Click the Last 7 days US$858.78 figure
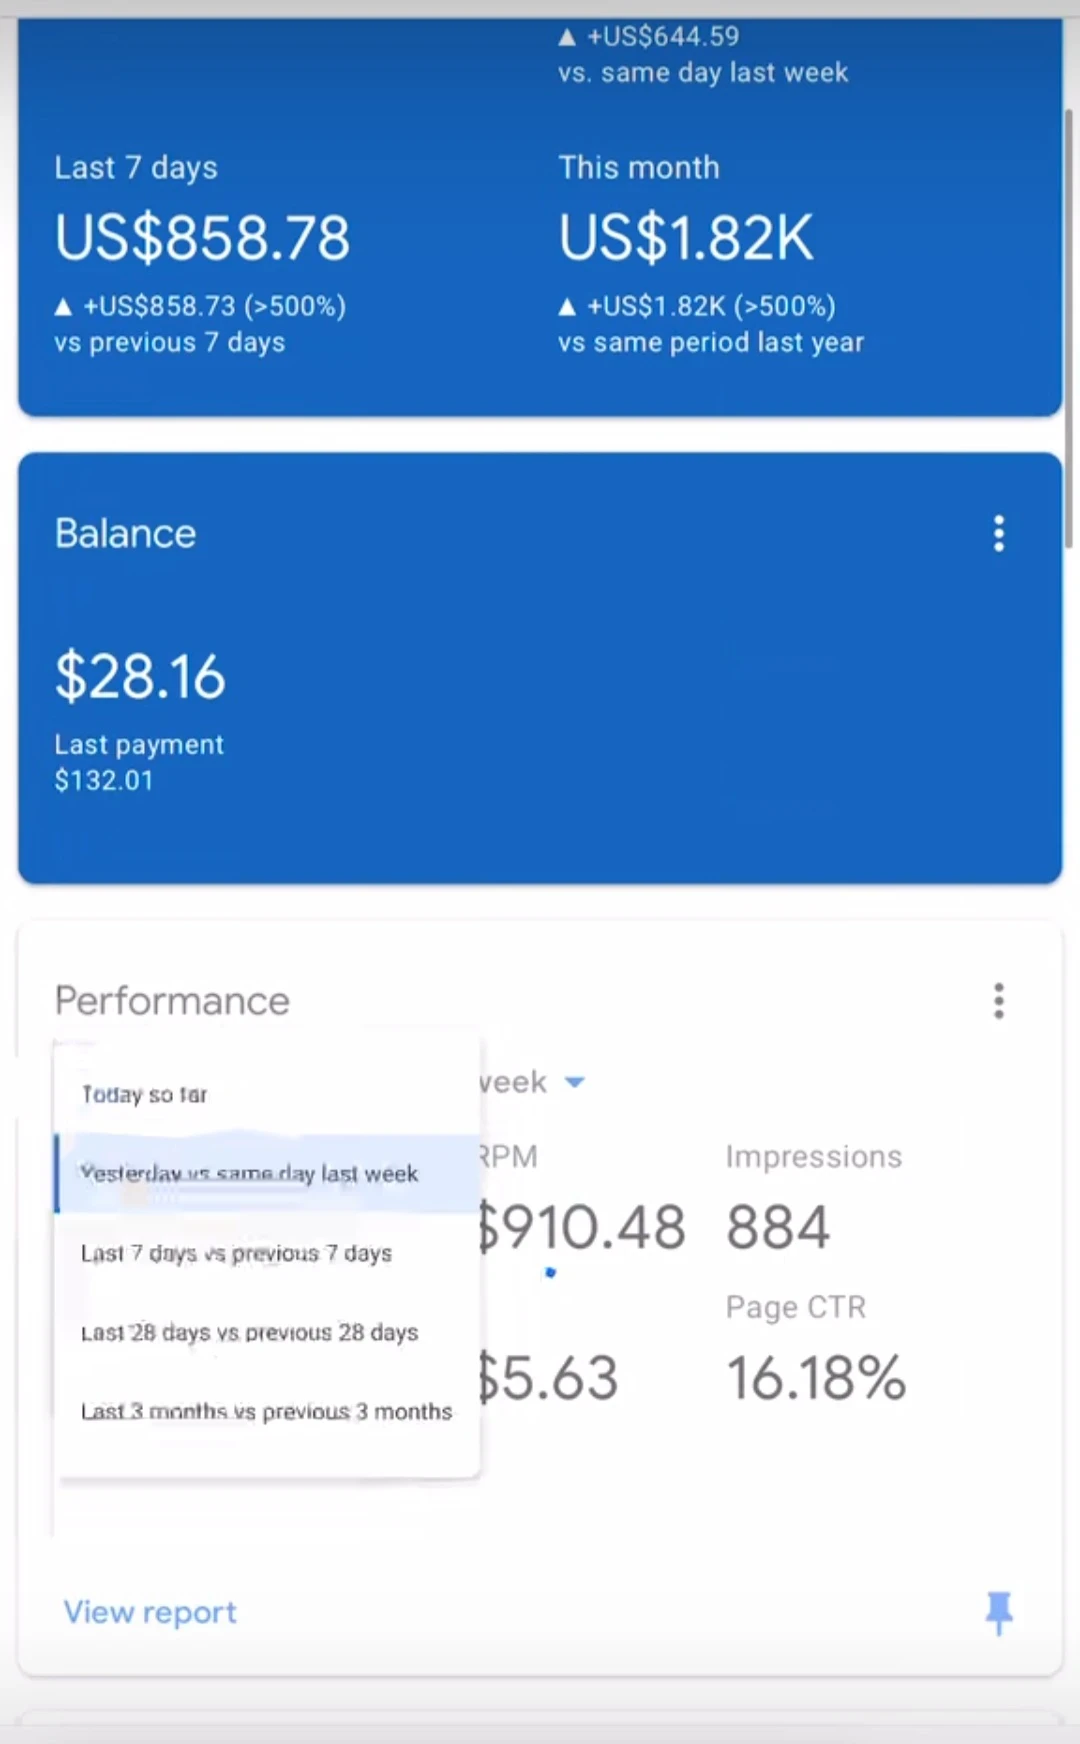The height and width of the screenshot is (1744, 1080). point(203,238)
